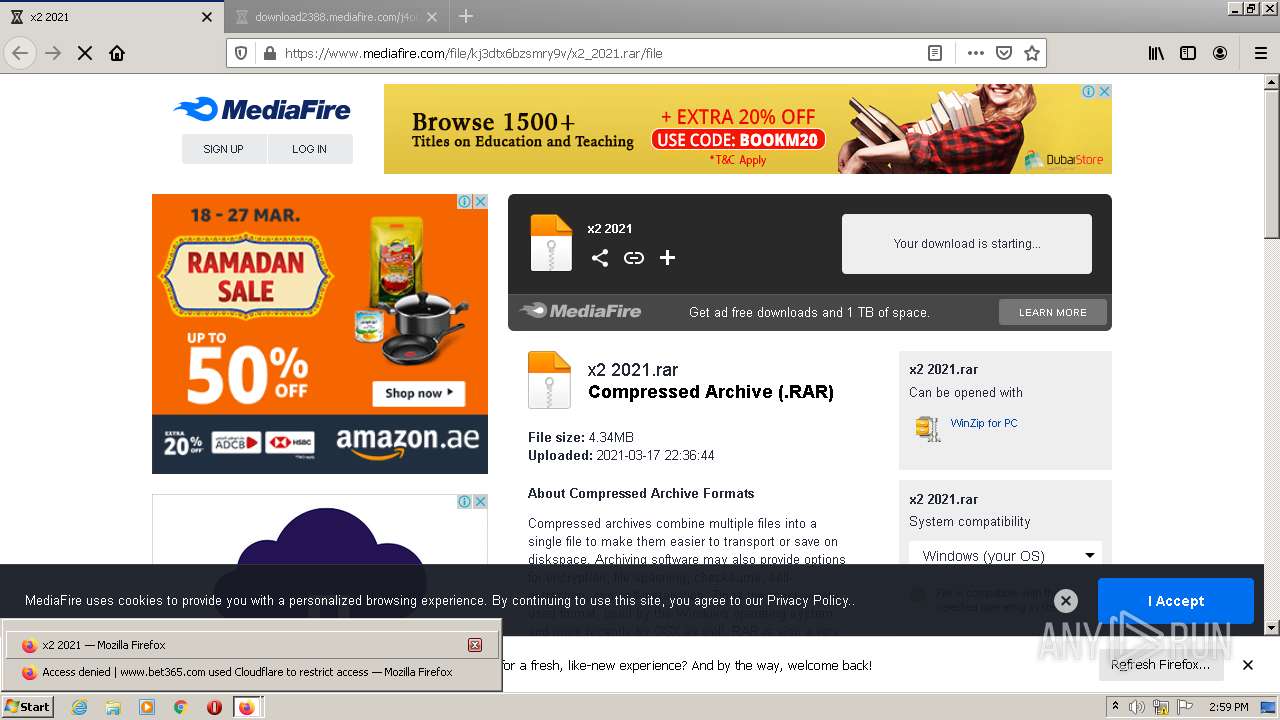Expand Windows (your OS) compatibility dropdown

1006,555
